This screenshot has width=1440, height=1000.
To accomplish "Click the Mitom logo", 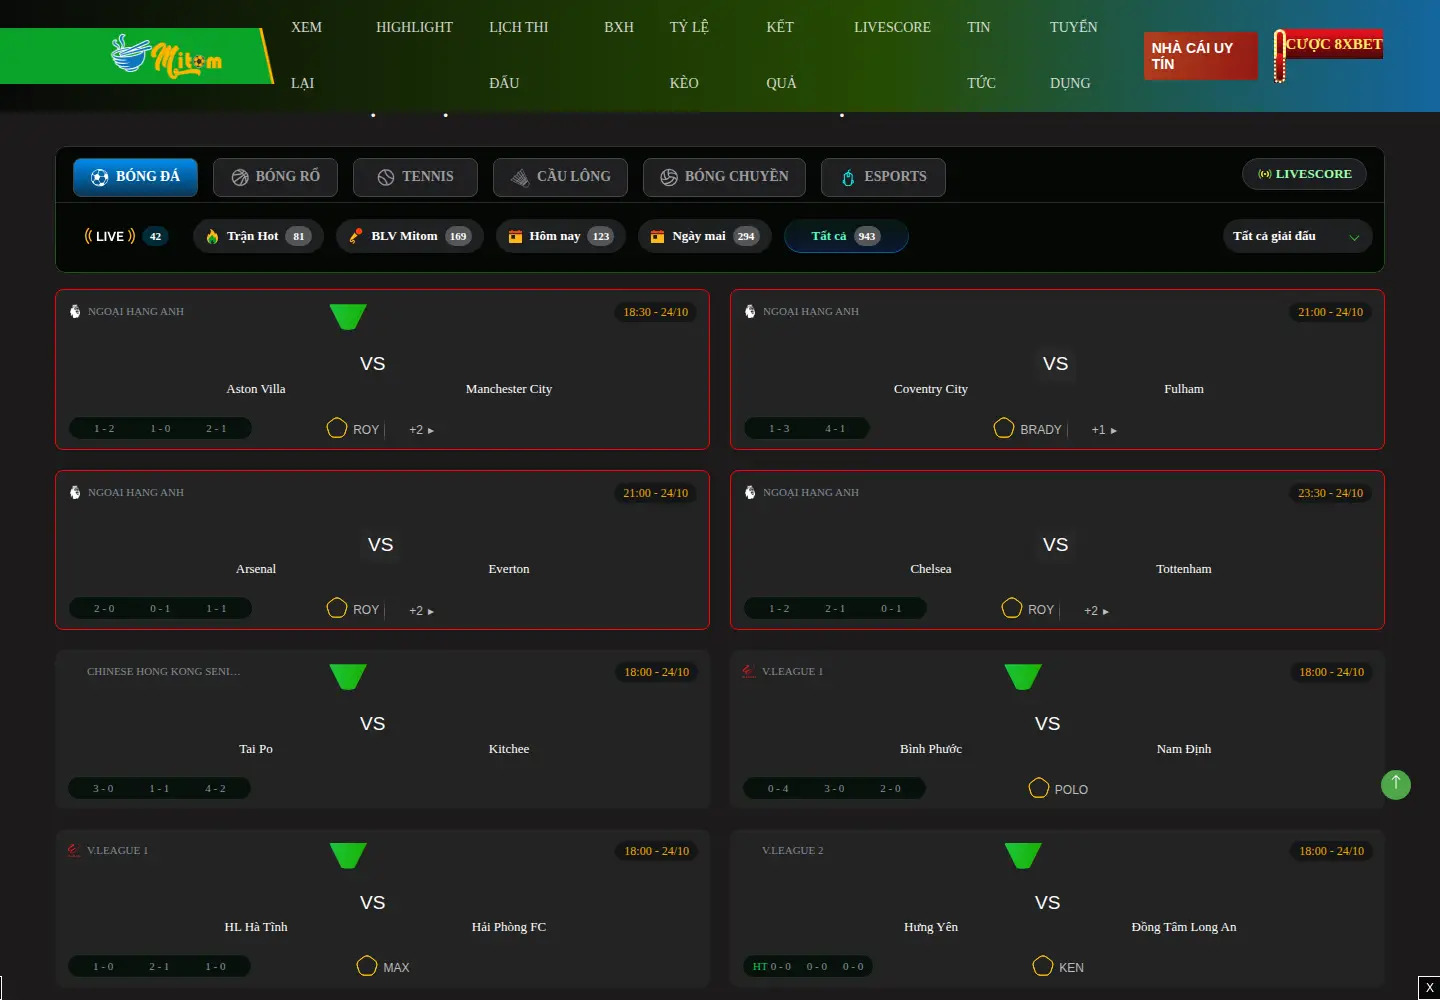I will pos(166,56).
